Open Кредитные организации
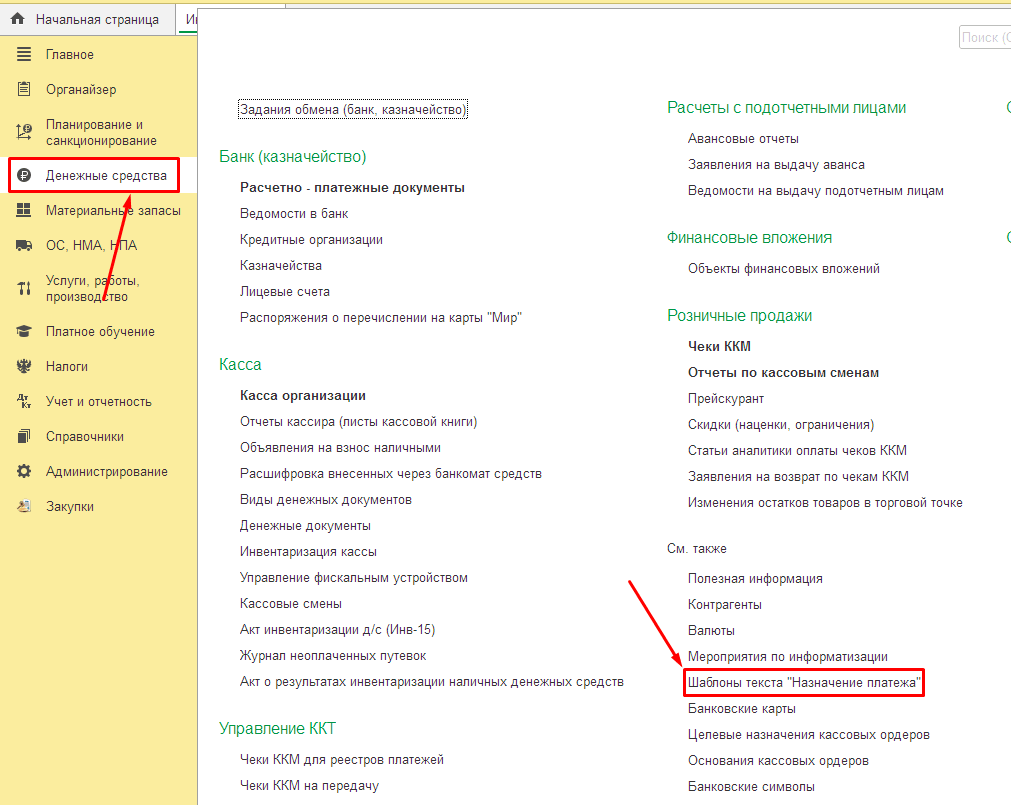The image size is (1011, 805). pos(311,240)
